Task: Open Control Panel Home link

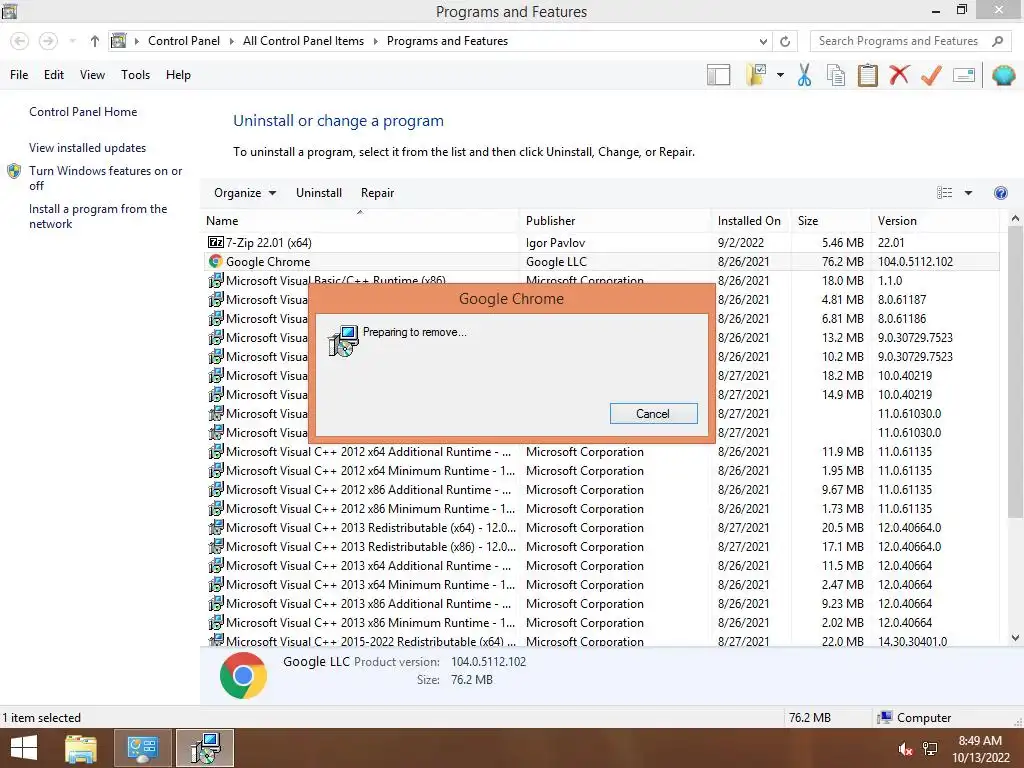Action: click(83, 112)
